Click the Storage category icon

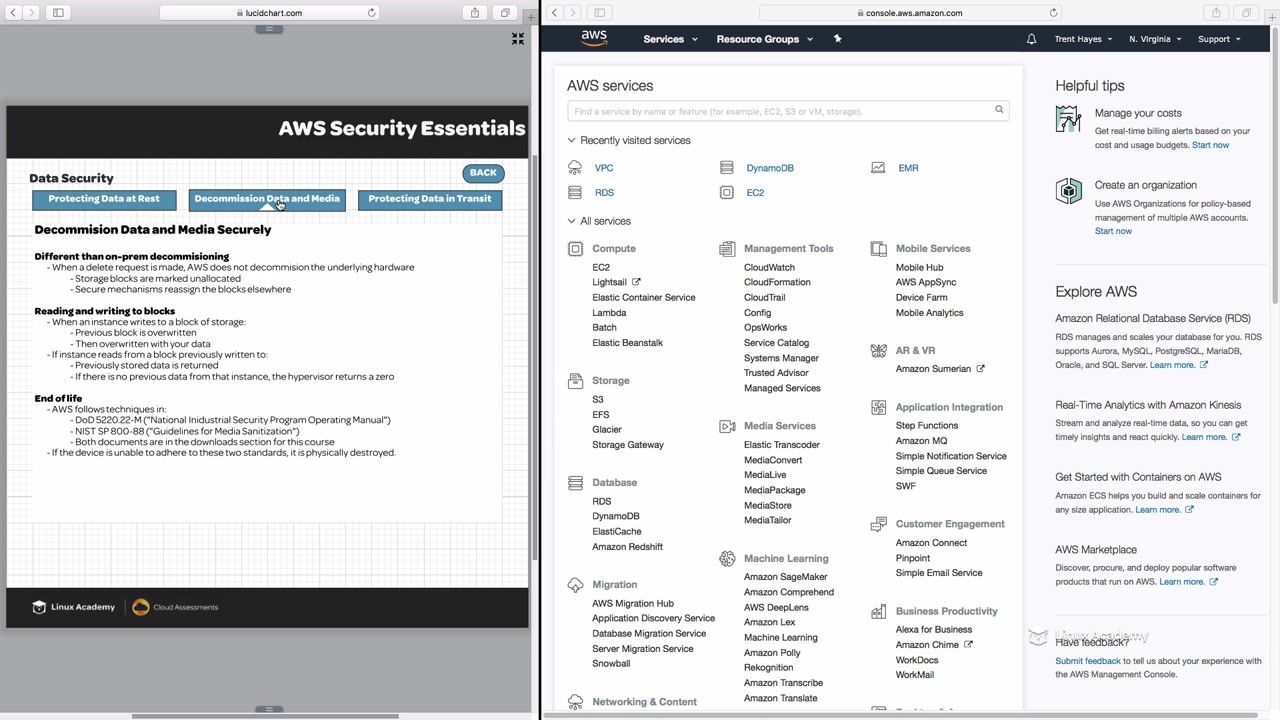[575, 381]
